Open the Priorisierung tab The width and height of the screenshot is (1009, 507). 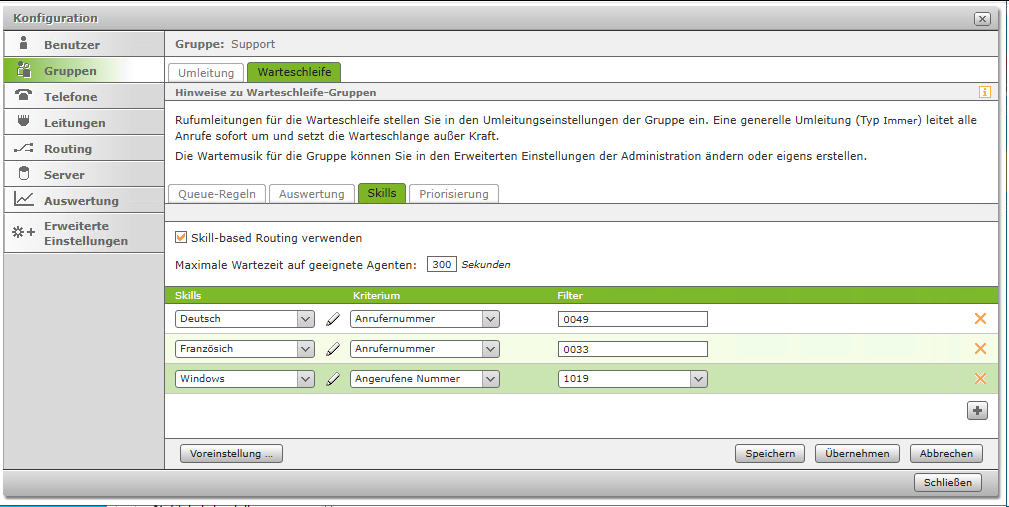click(x=454, y=194)
